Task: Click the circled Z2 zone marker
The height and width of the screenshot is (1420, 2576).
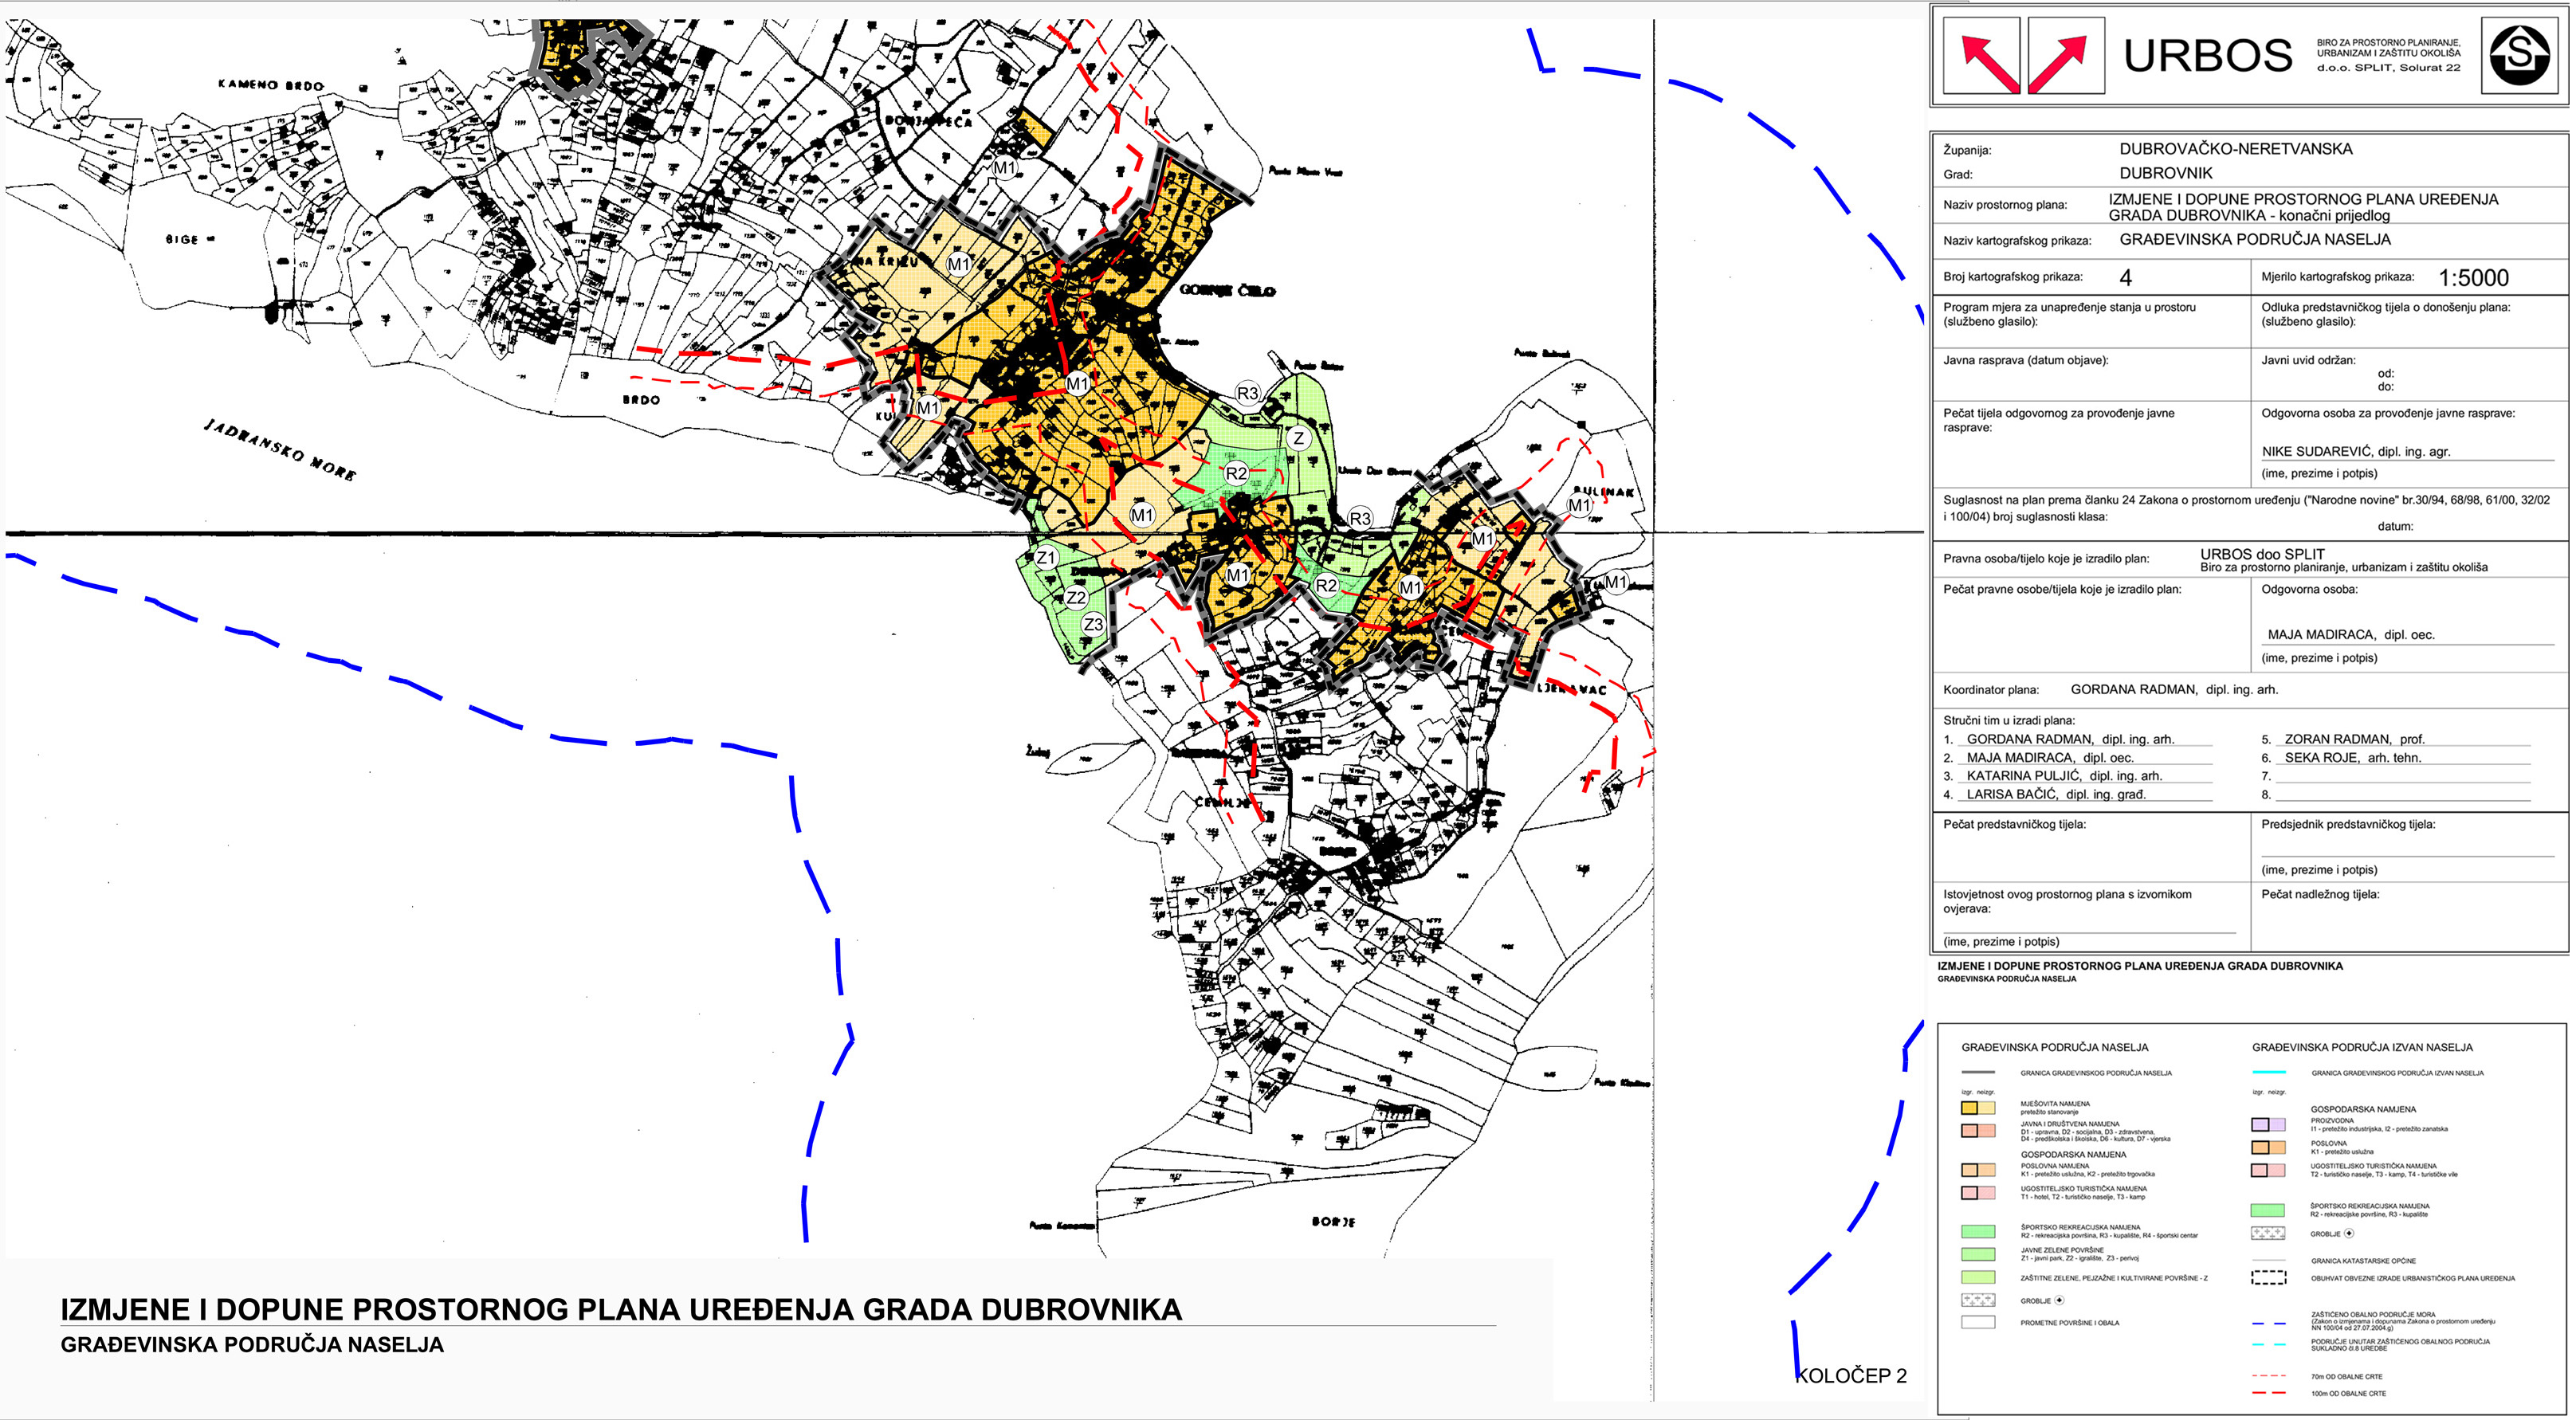Action: [1076, 598]
